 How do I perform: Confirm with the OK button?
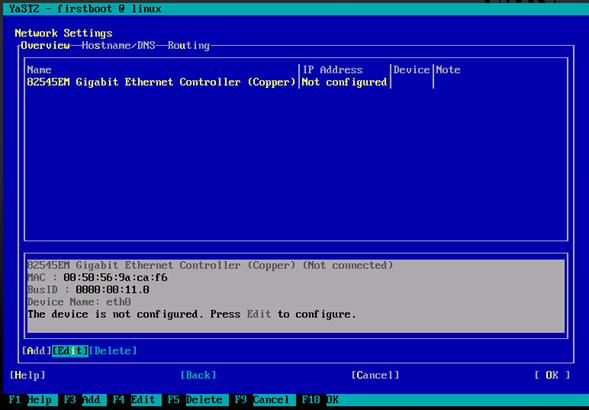point(552,375)
